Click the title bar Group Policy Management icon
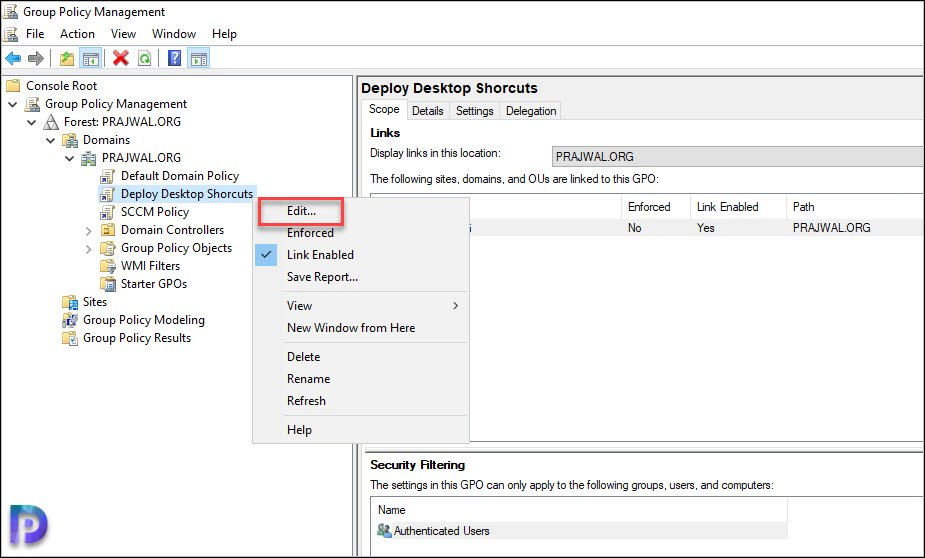Screen dimensions: 925x558 tap(10, 11)
